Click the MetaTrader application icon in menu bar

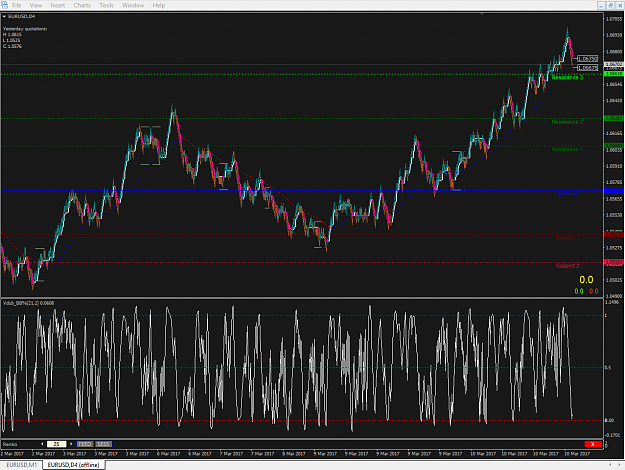tap(4, 5)
